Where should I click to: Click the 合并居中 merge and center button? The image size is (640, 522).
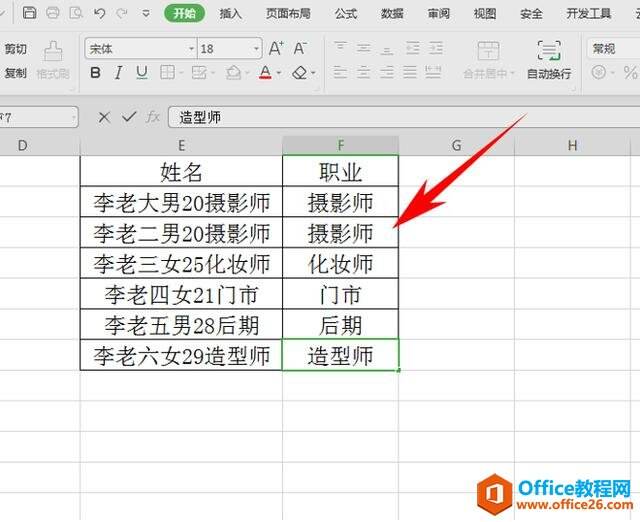point(489,60)
